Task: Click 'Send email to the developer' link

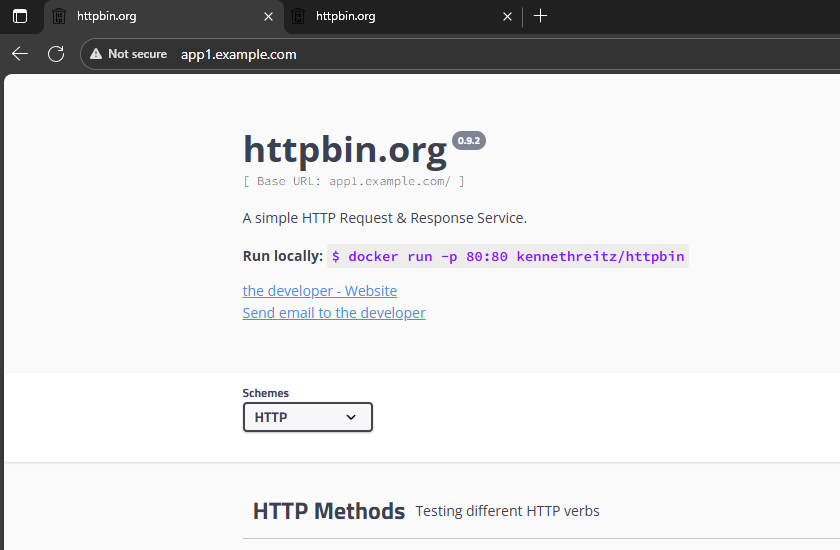Action: point(334,313)
